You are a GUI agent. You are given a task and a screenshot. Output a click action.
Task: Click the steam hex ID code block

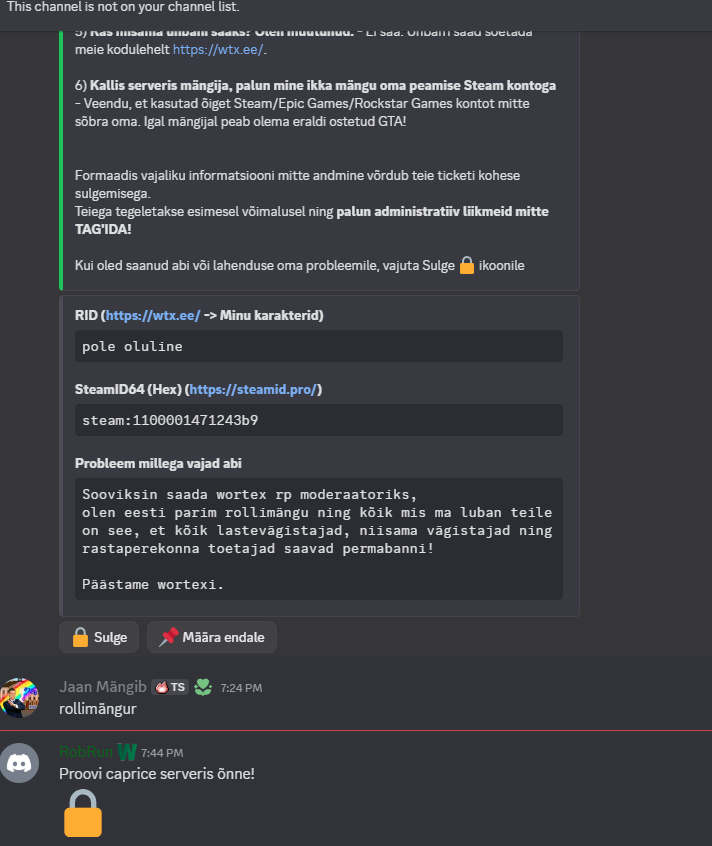tap(318, 420)
